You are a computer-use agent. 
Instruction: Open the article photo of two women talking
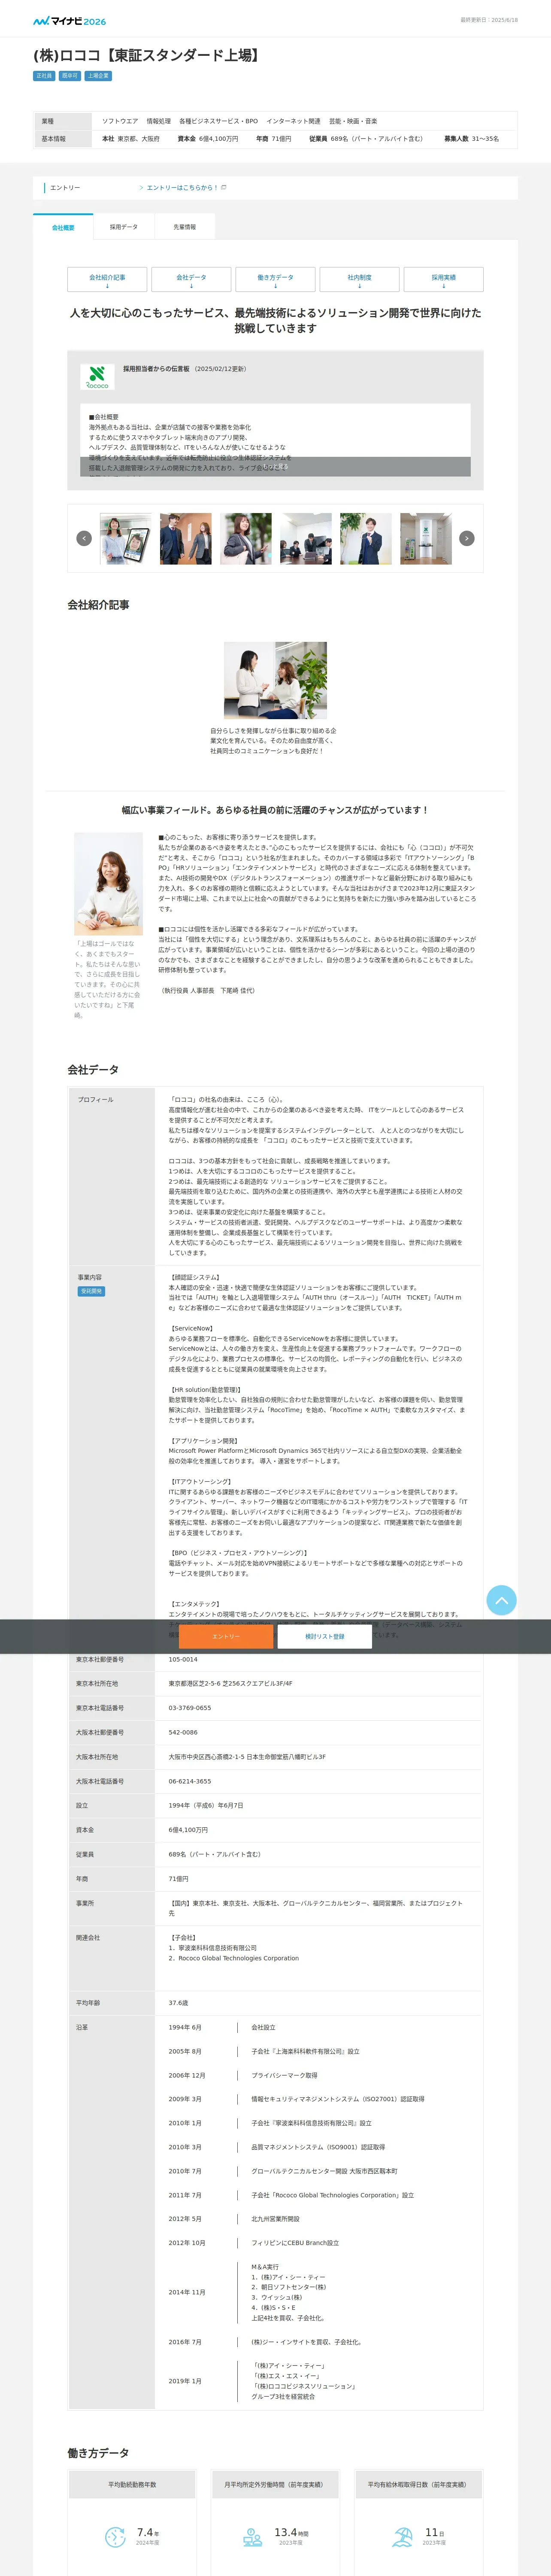coord(275,680)
